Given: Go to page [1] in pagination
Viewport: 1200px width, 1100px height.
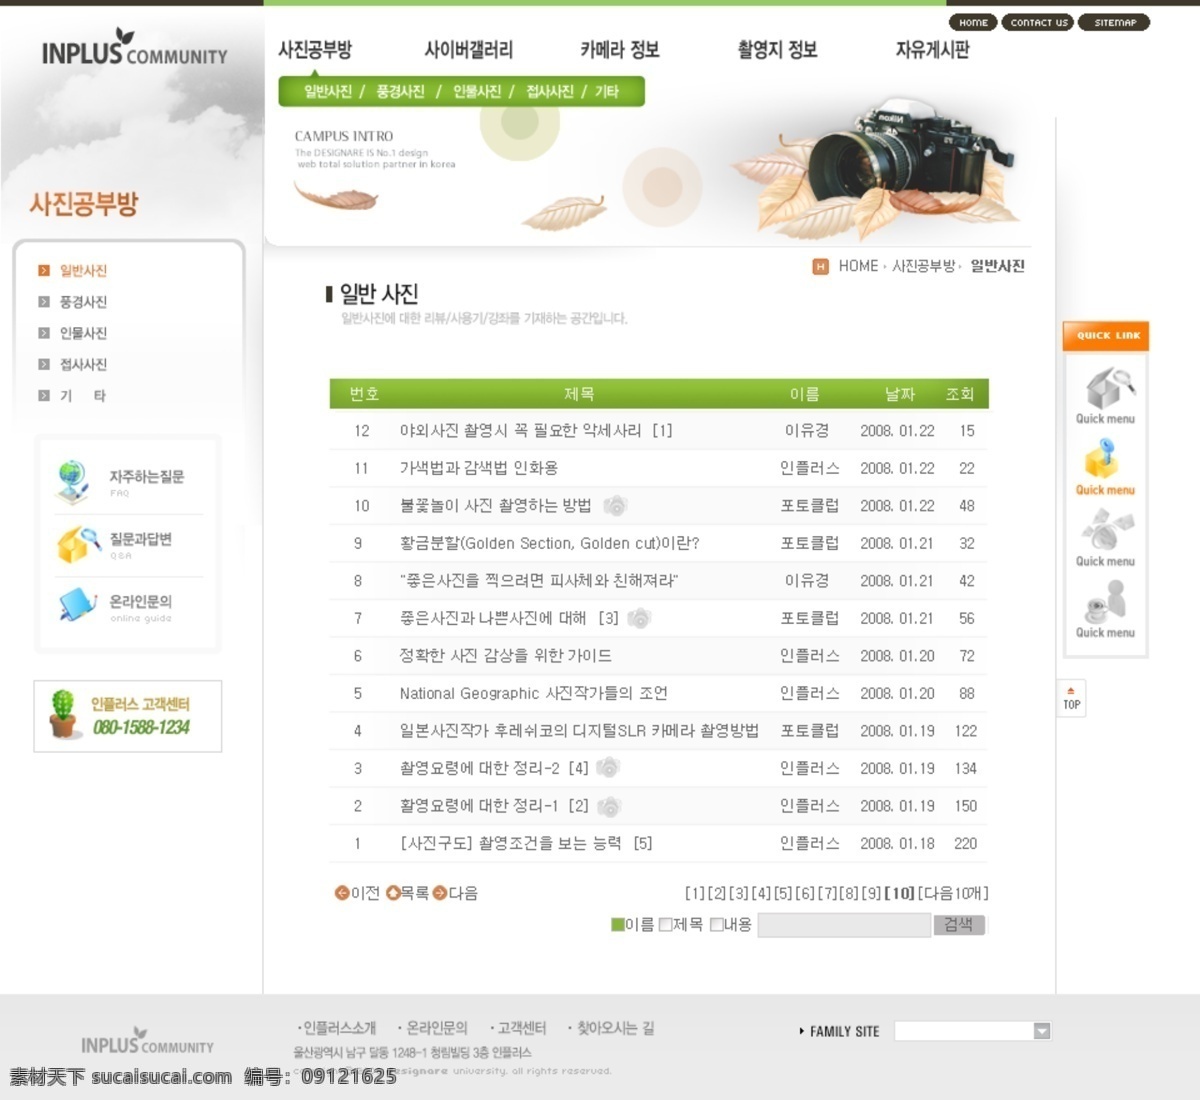Looking at the screenshot, I should tap(694, 893).
